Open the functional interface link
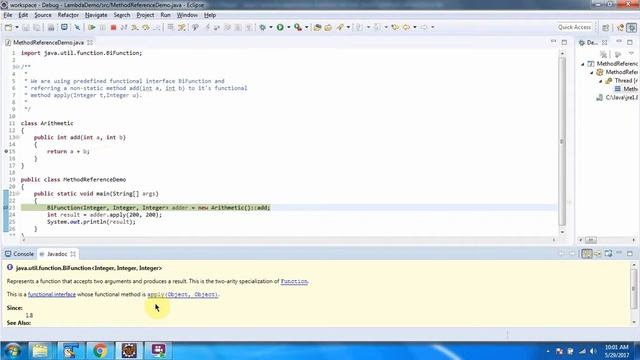 [x=52, y=294]
